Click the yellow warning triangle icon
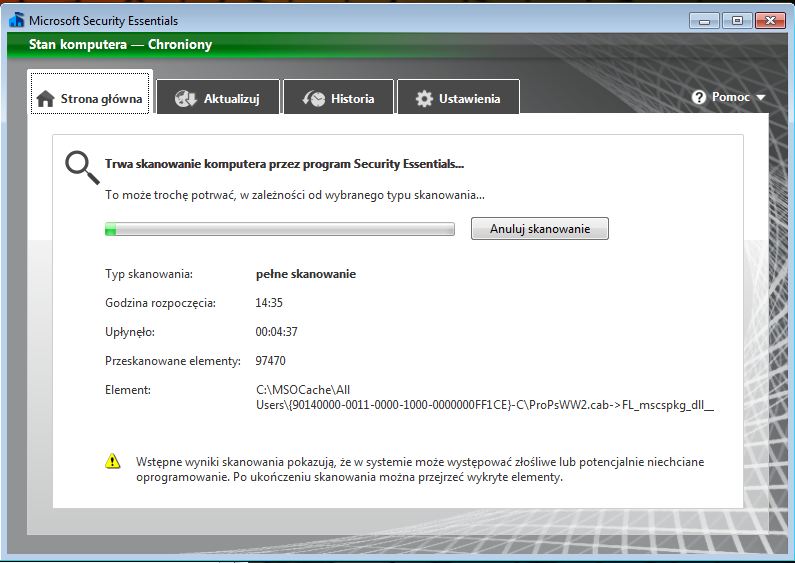Screen dimensions: 795x563 113,461
